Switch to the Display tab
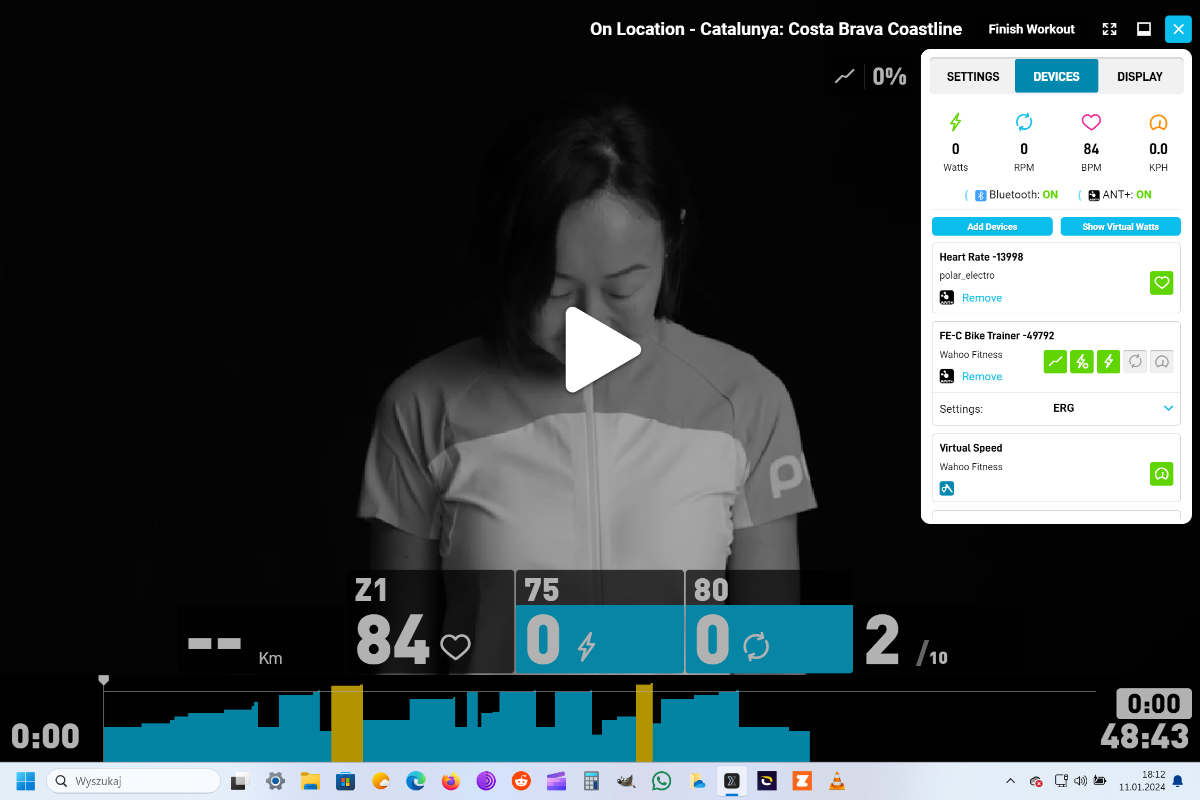1200x800 pixels. [1139, 77]
